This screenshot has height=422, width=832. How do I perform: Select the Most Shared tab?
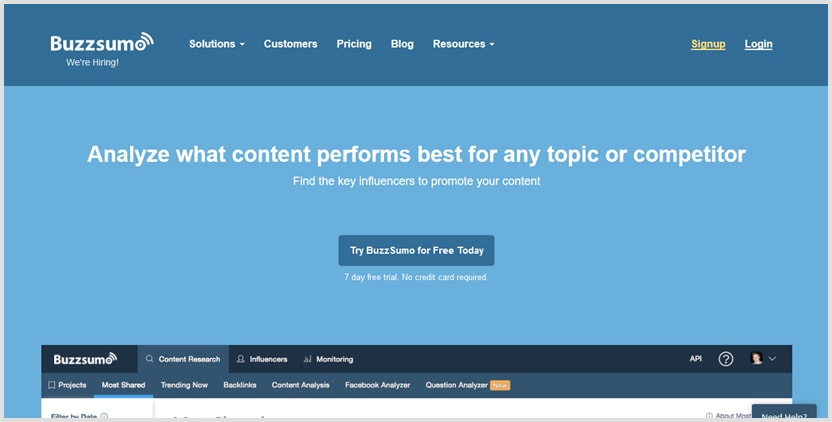click(124, 385)
